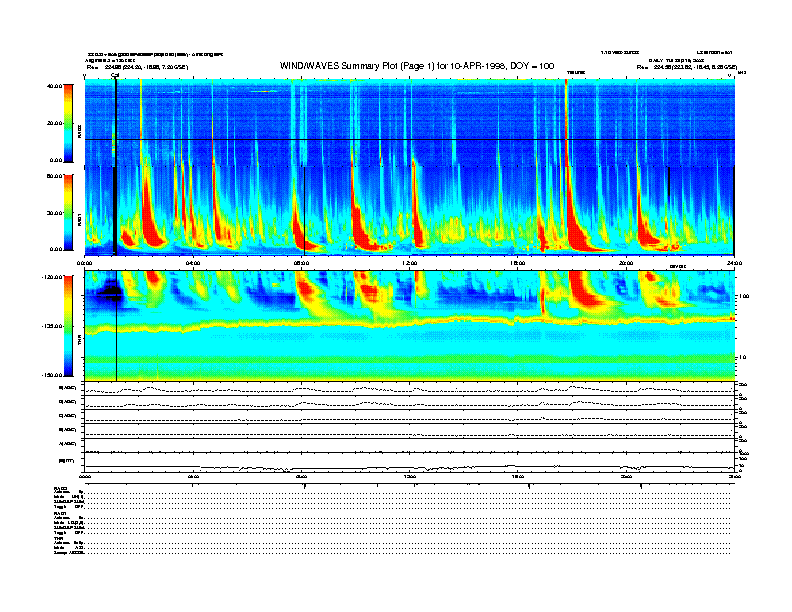Click the 100 label on TNR right axis

click(x=744, y=296)
